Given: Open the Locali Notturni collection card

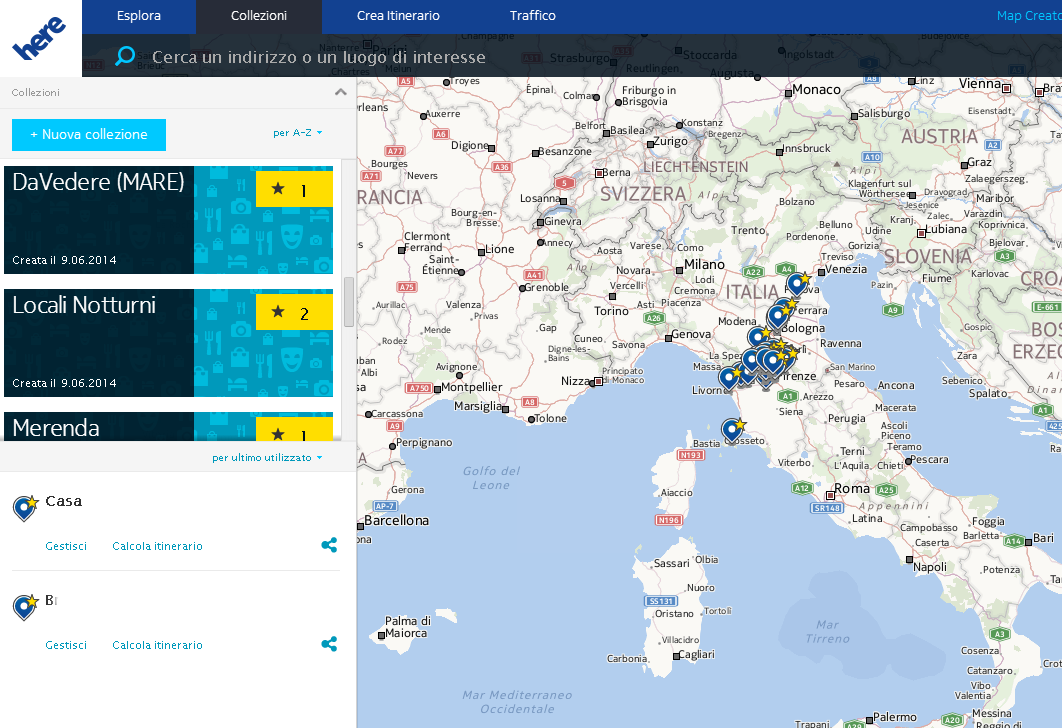Looking at the screenshot, I should coord(168,343).
